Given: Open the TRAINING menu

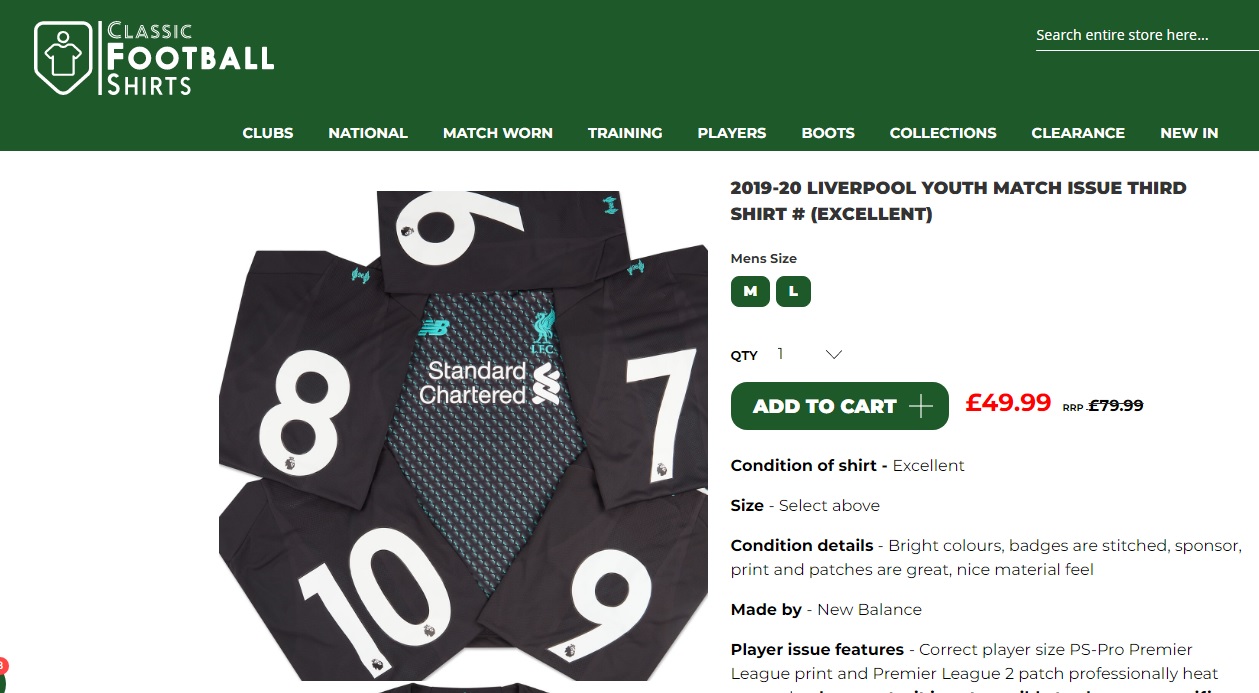Looking at the screenshot, I should [x=625, y=133].
